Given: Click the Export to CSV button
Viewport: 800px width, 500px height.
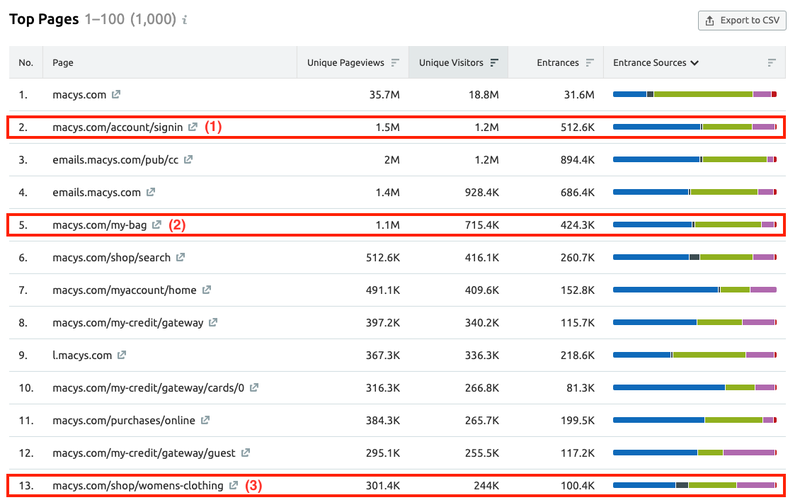Looking at the screenshot, I should (742, 20).
